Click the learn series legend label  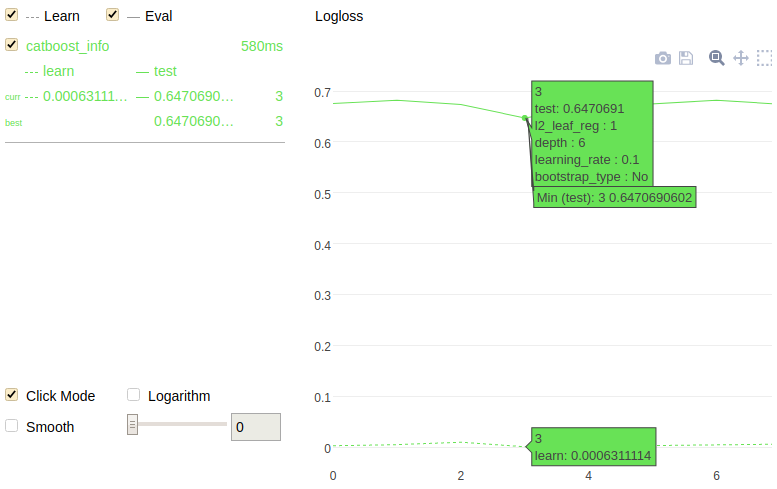coord(58,71)
